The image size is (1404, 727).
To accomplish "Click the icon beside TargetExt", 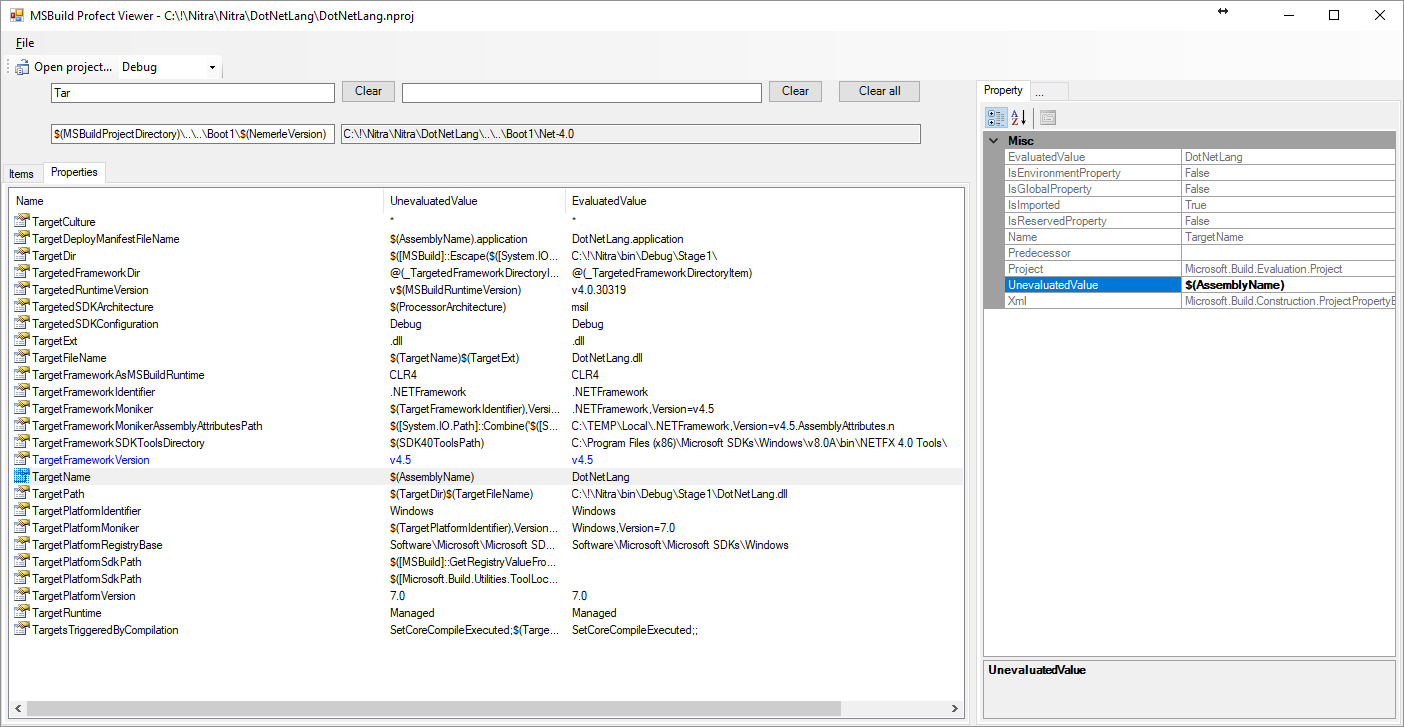I will pyautogui.click(x=22, y=341).
